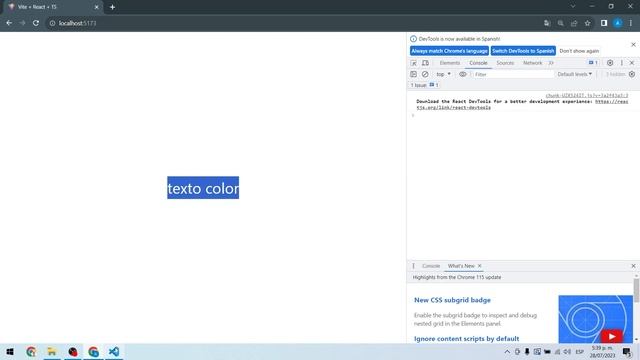Switch to the drawer Console tab
Screen dimensions: 640x360
point(431,266)
